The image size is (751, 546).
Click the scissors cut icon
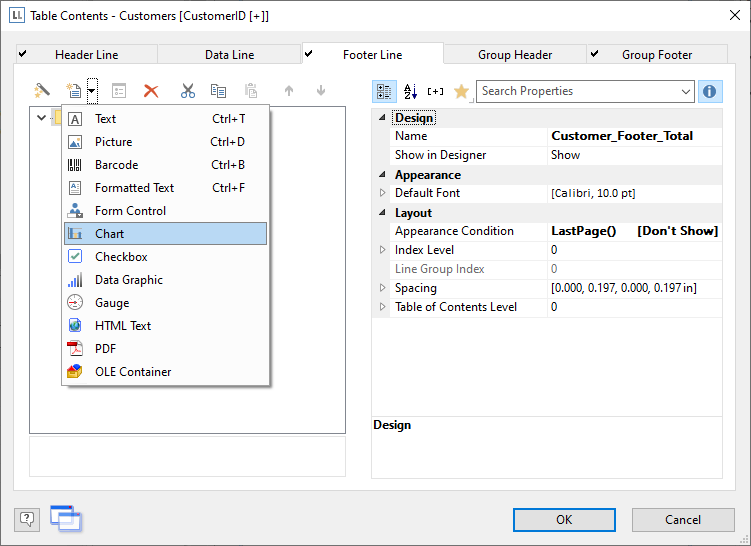click(187, 91)
